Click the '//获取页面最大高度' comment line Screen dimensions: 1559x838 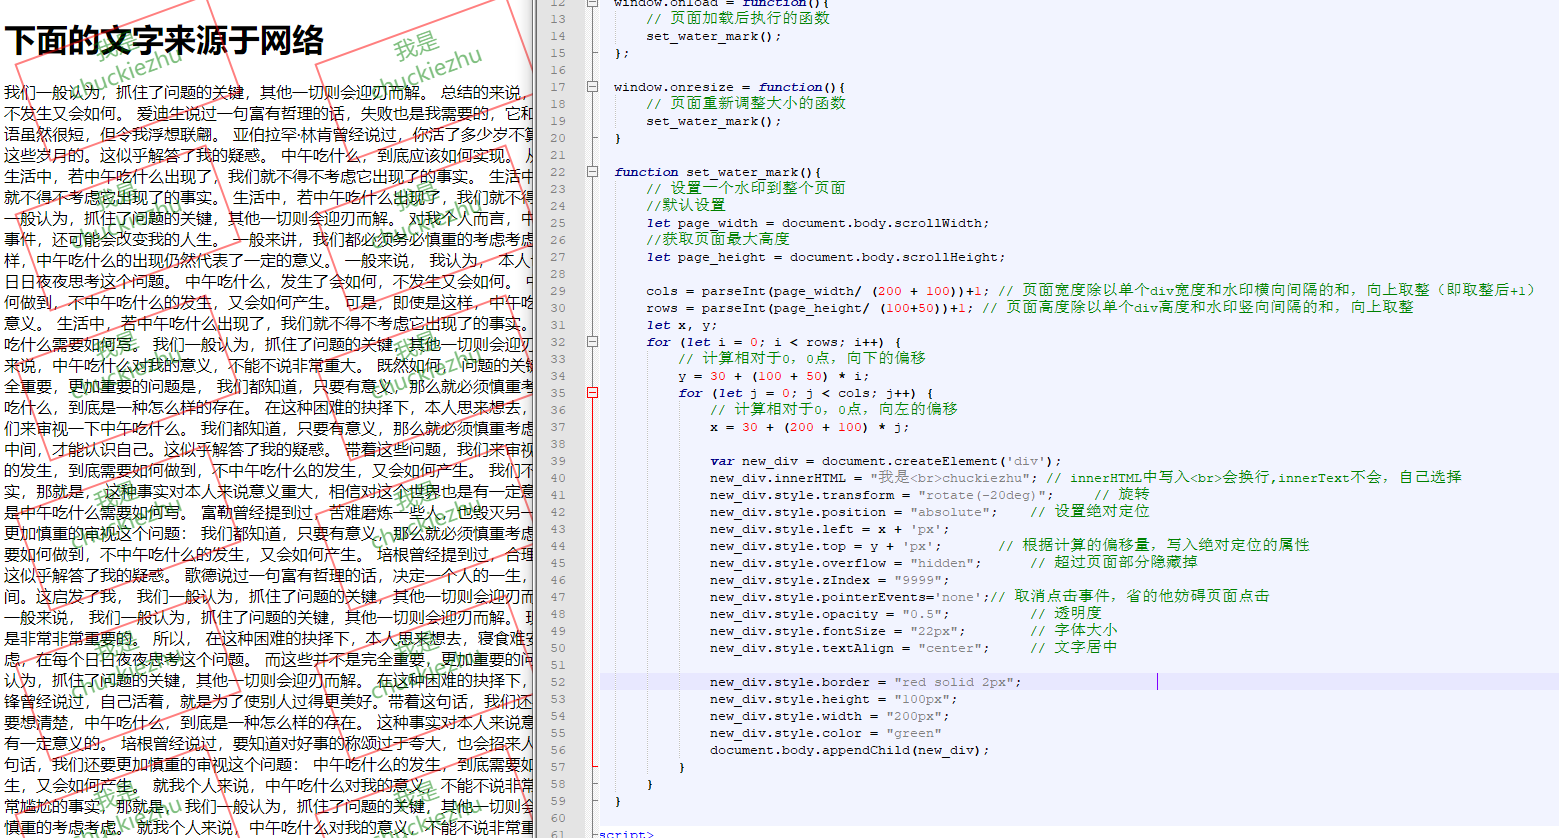[717, 240]
